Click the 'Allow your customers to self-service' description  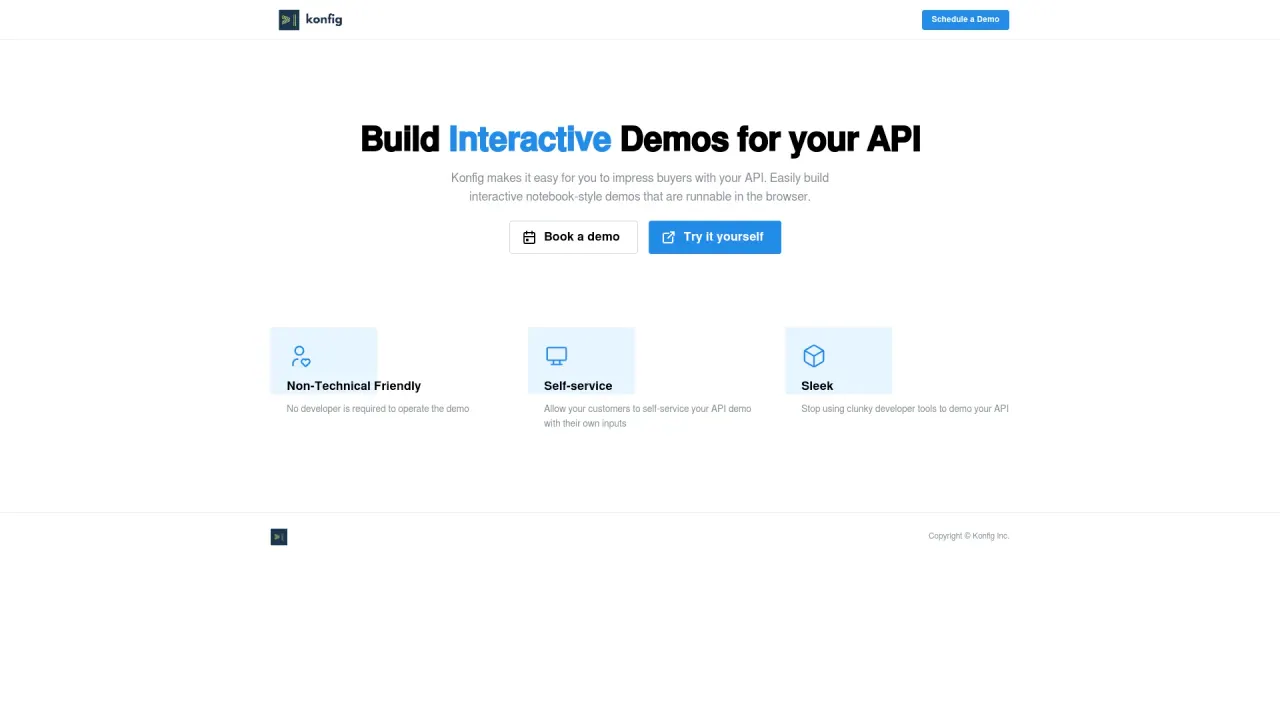click(x=648, y=416)
